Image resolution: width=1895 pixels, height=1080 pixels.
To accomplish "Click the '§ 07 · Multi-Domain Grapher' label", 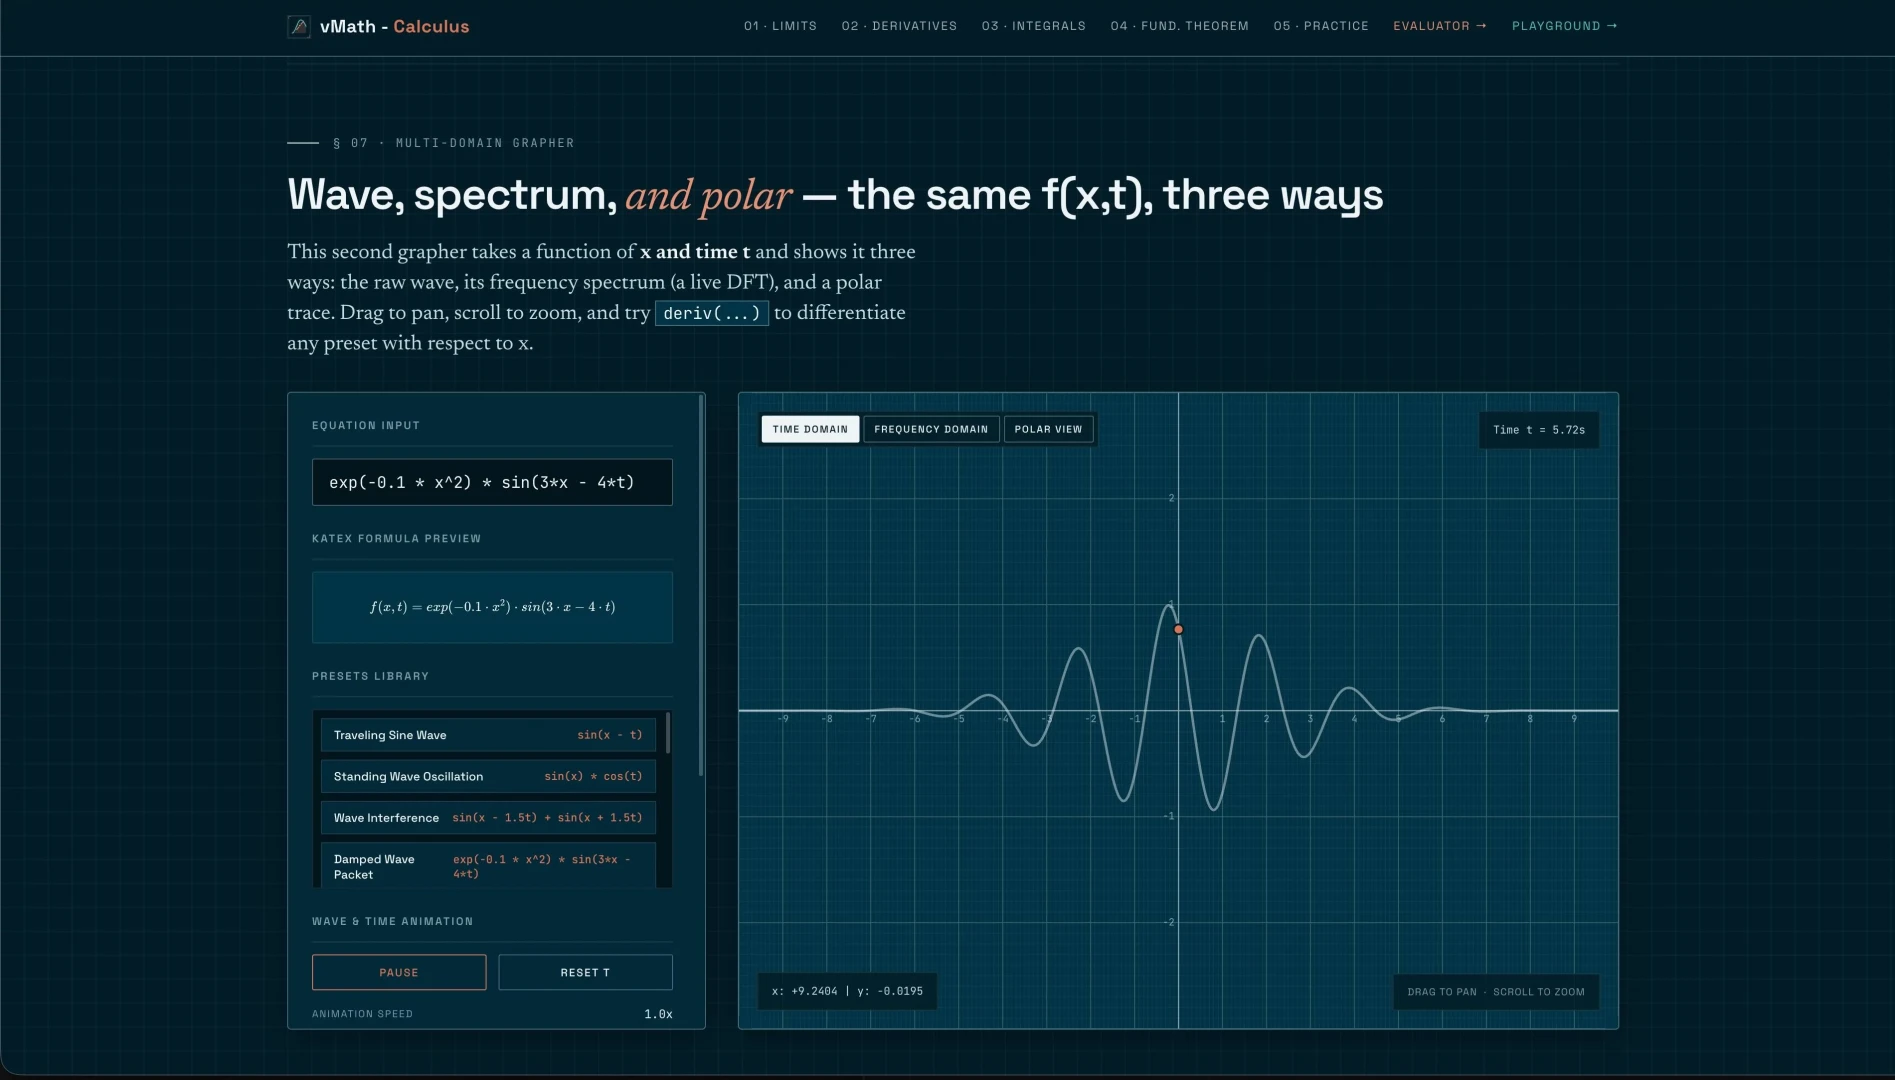I will click(454, 143).
